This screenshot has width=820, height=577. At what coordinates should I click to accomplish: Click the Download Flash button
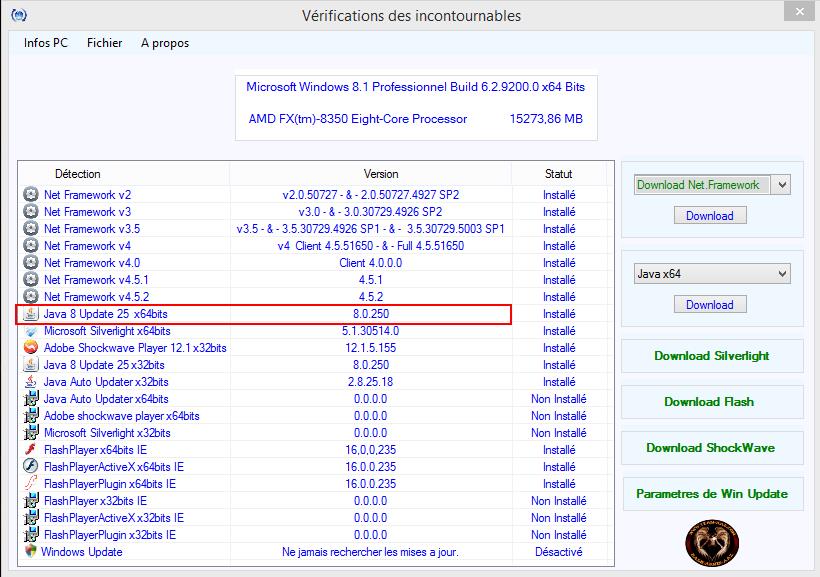click(x=712, y=402)
